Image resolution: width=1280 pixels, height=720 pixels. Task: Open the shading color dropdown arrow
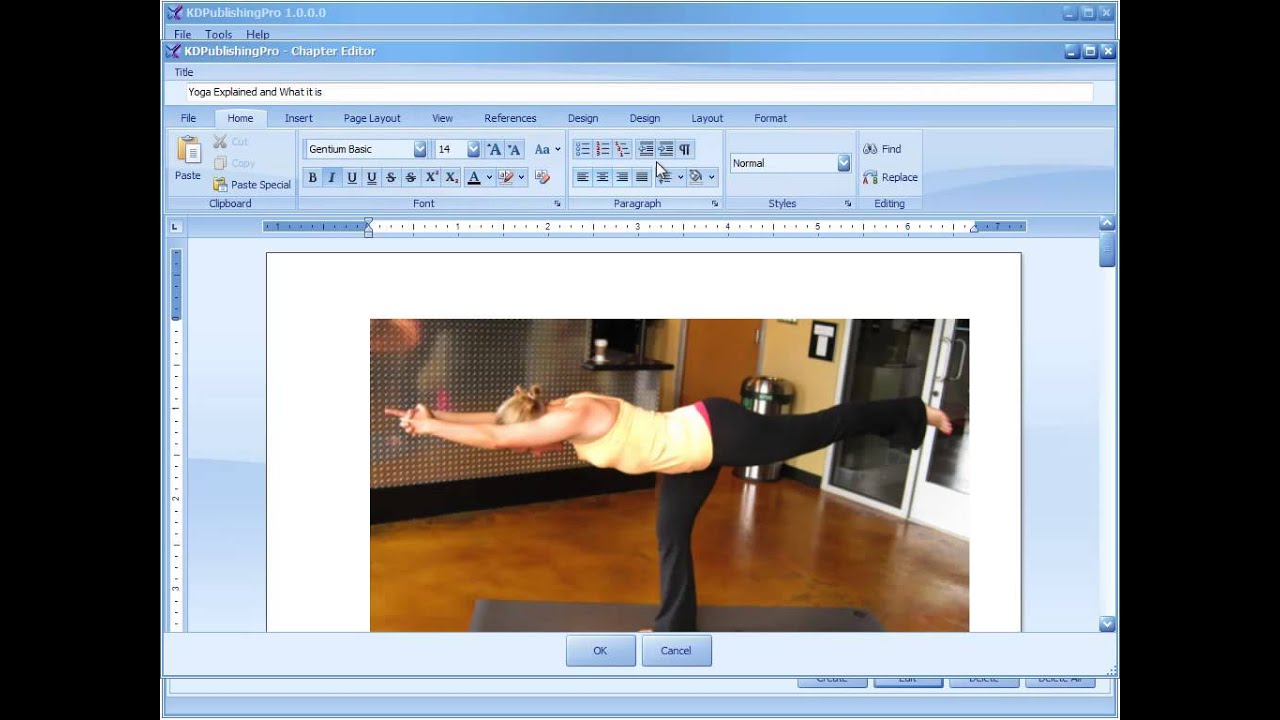711,177
